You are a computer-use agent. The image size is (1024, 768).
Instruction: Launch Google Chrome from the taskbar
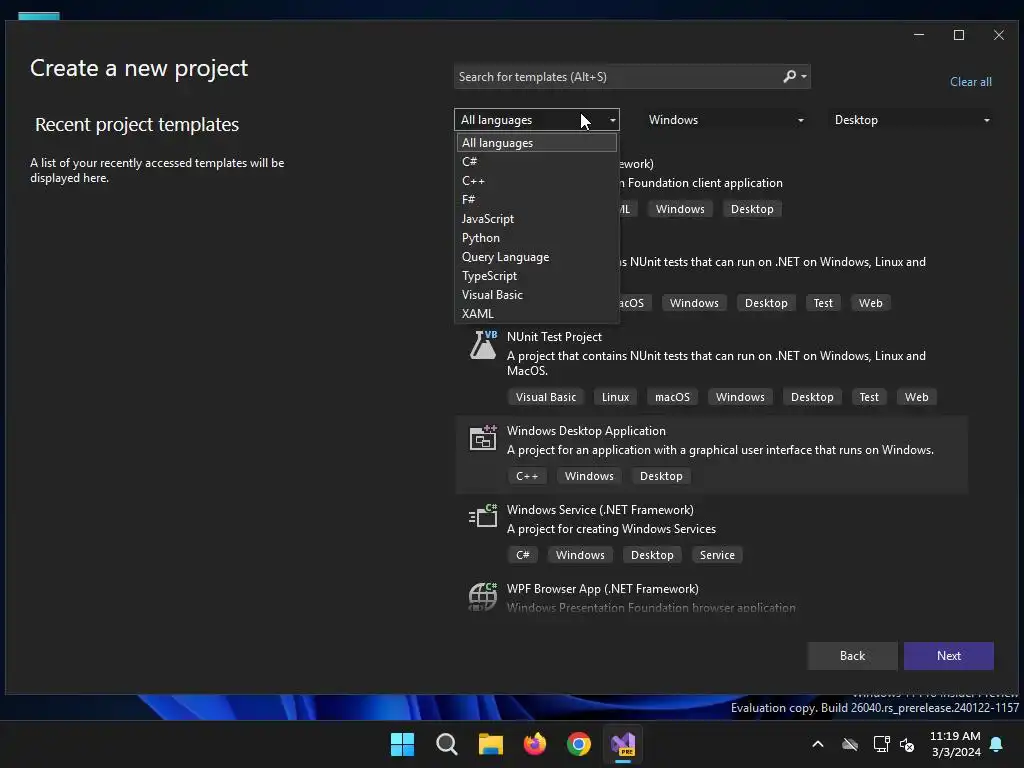(x=579, y=744)
